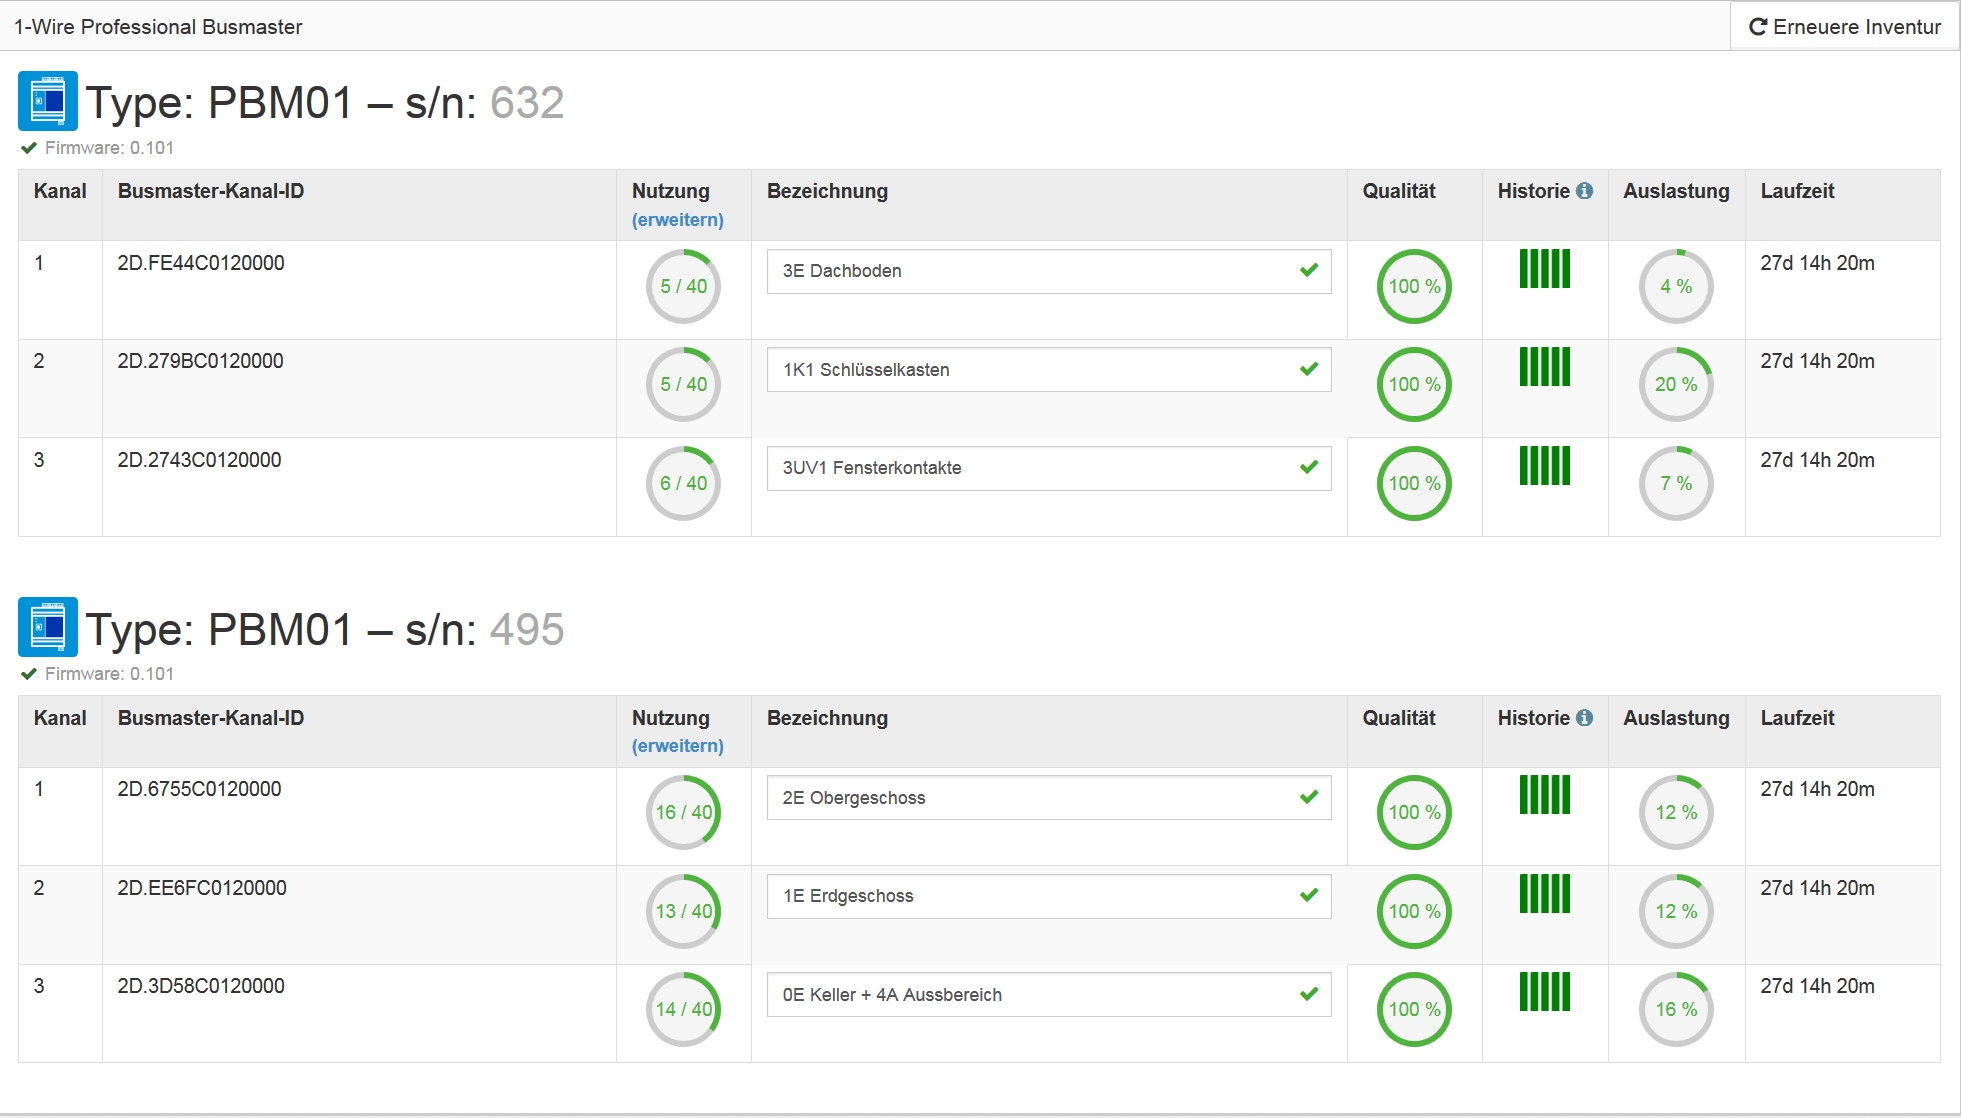Click history bars icon for 1E Erdgeschoss row
The height and width of the screenshot is (1118, 1961).
[x=1545, y=893]
